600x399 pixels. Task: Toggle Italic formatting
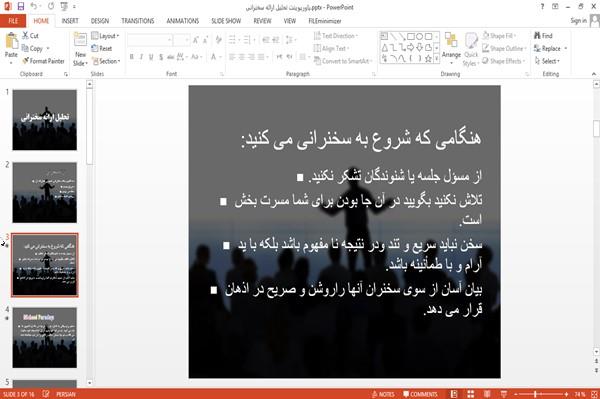coord(141,57)
